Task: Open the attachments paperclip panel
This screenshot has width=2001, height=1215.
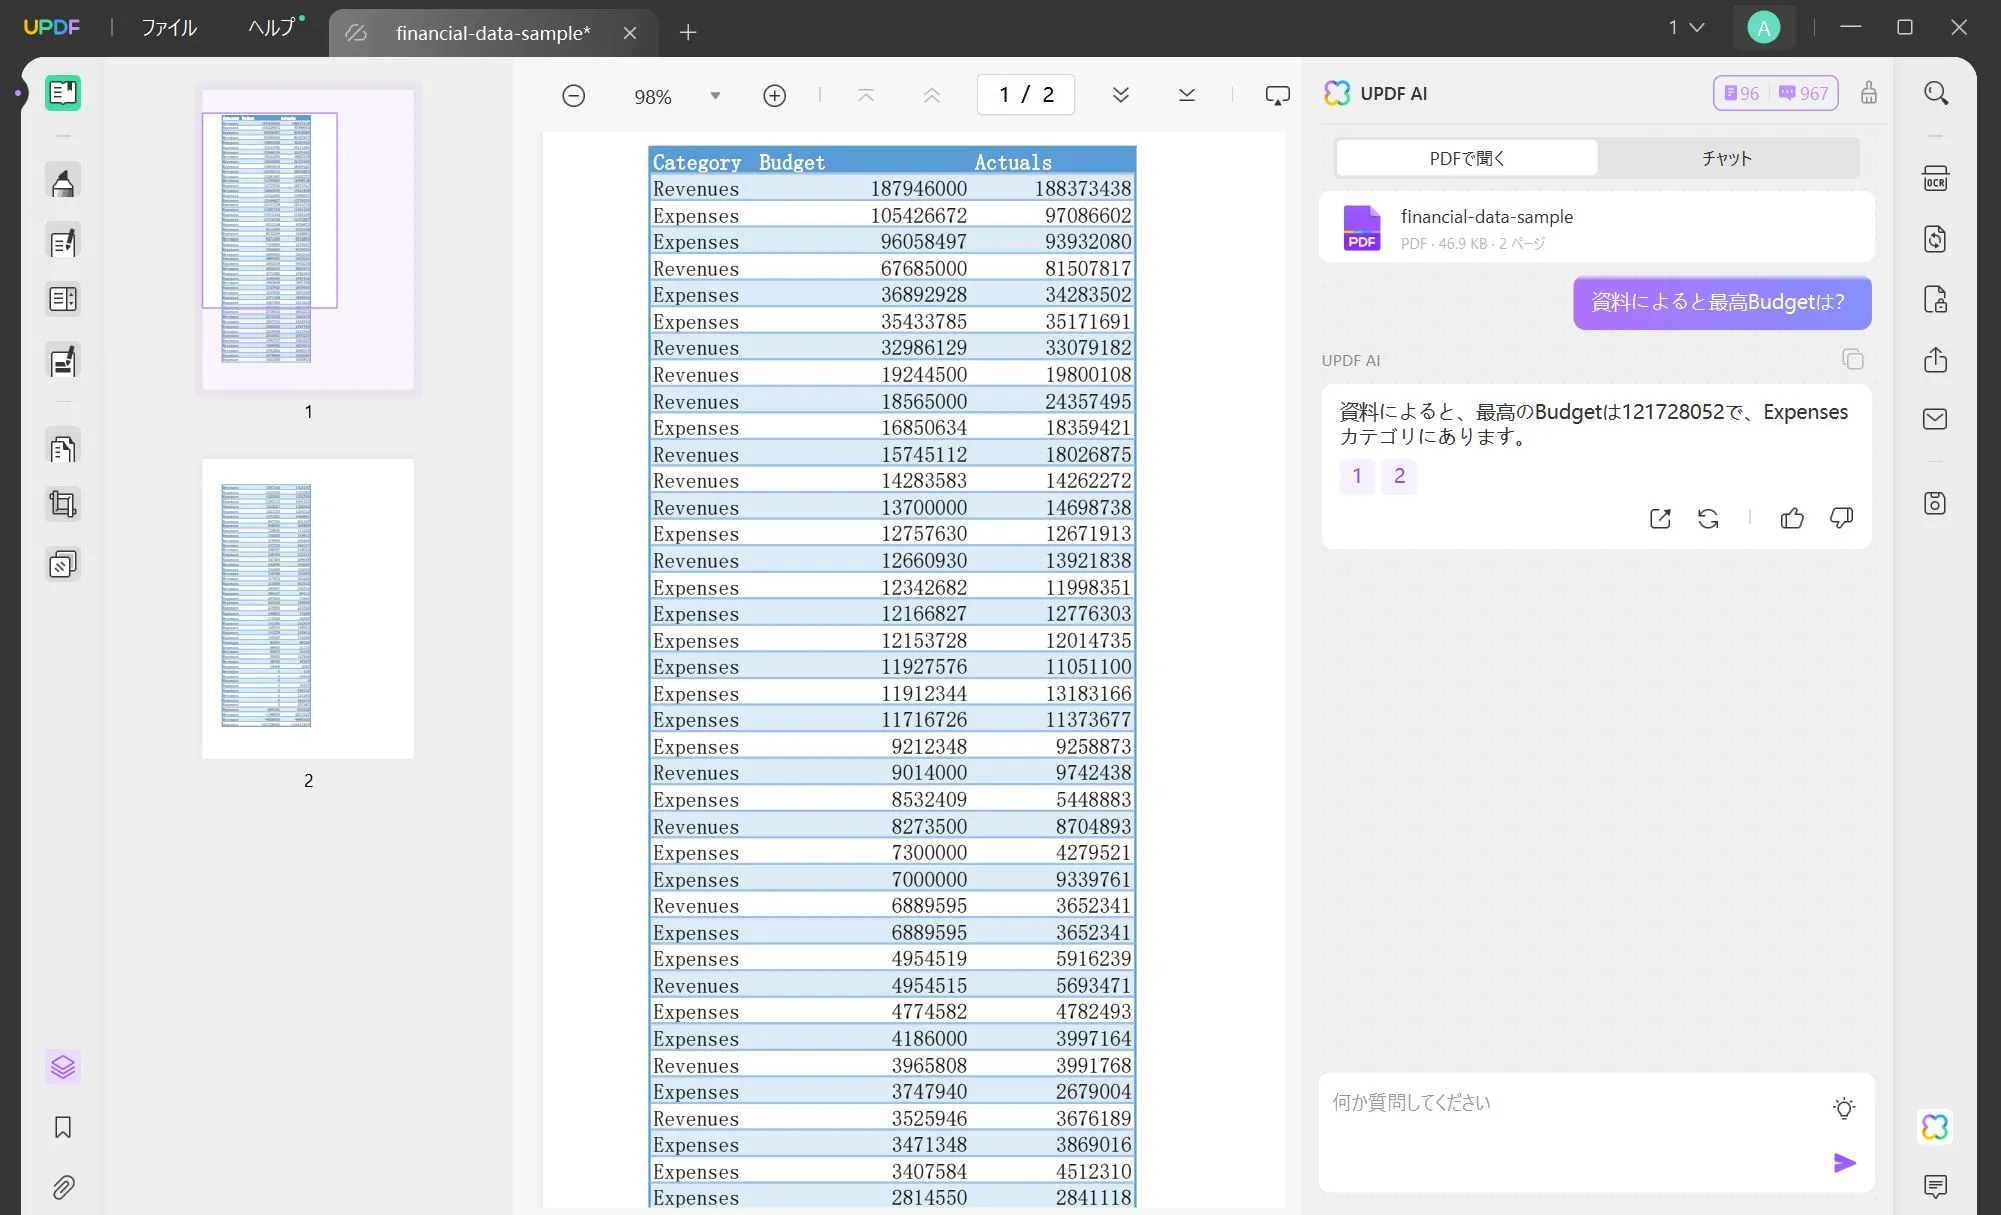Action: coord(63,1187)
